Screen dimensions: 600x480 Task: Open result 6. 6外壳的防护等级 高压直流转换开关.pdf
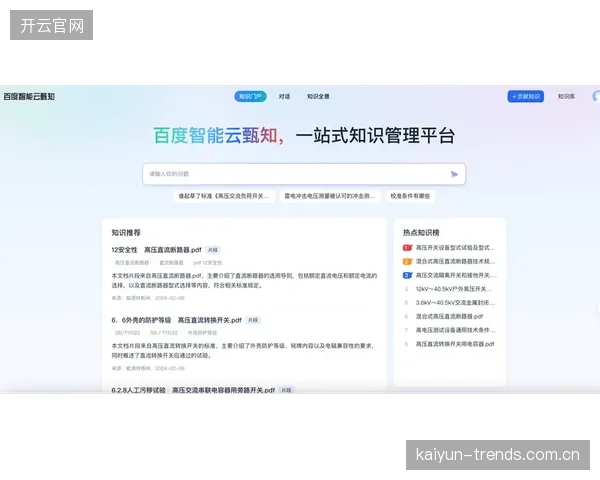click(x=176, y=320)
